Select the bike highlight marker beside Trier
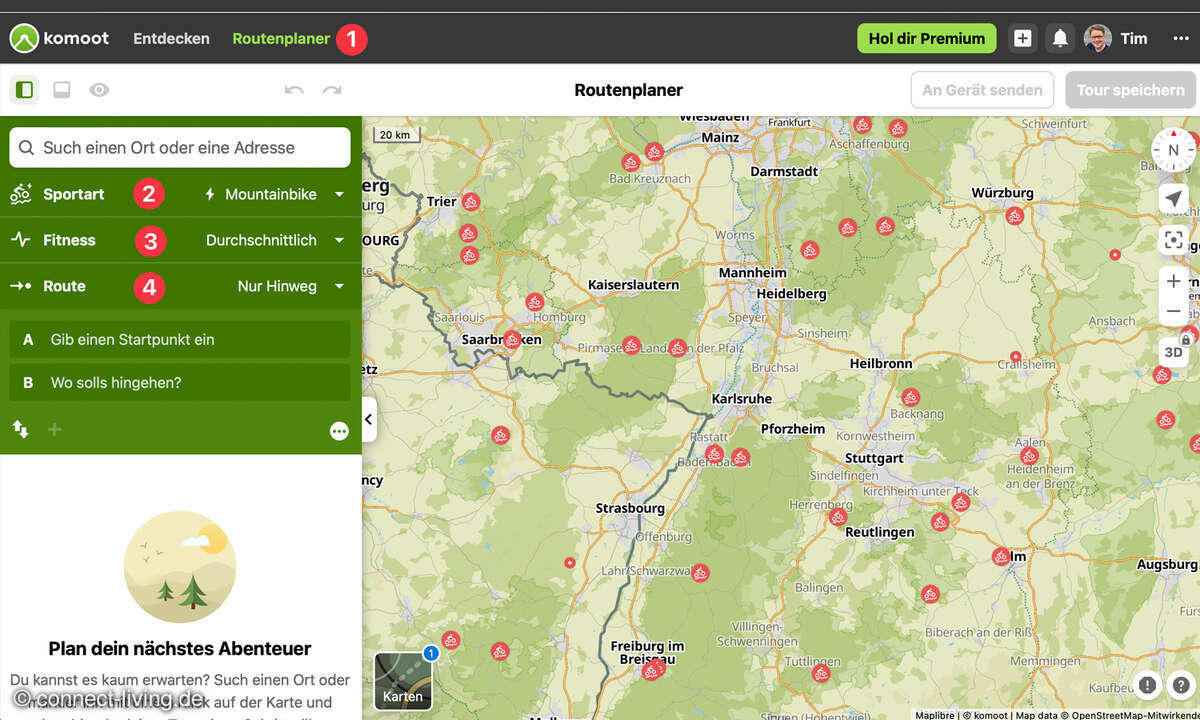 471,202
